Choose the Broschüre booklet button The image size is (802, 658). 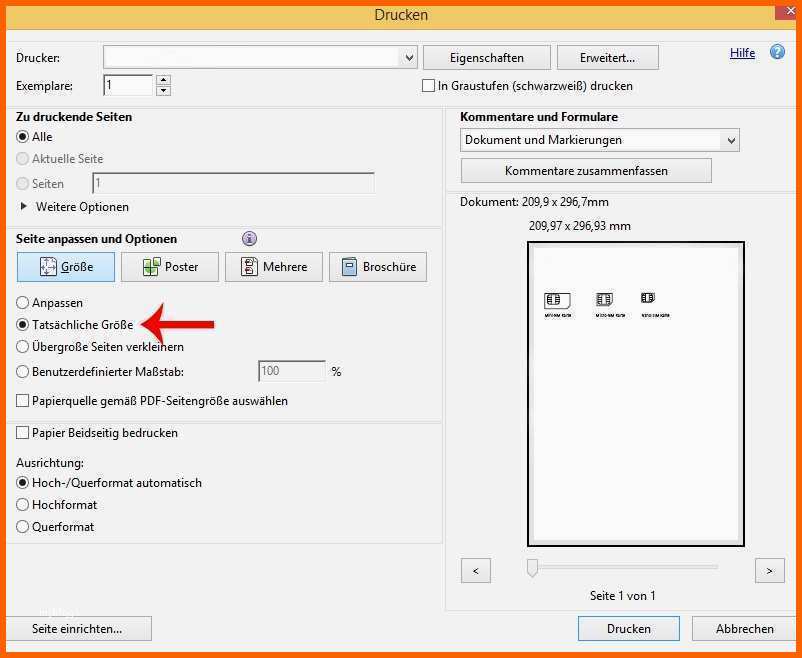378,267
